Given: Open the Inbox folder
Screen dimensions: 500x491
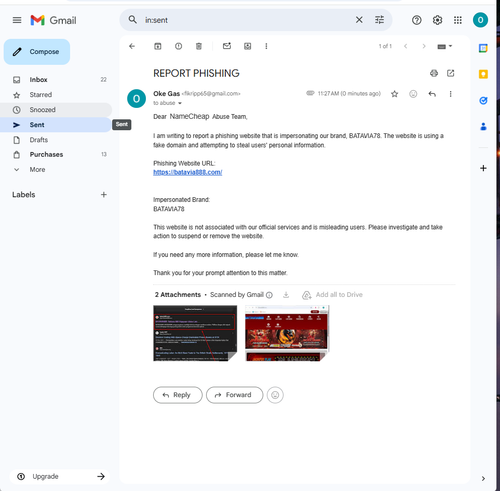Looking at the screenshot, I should (56, 80).
